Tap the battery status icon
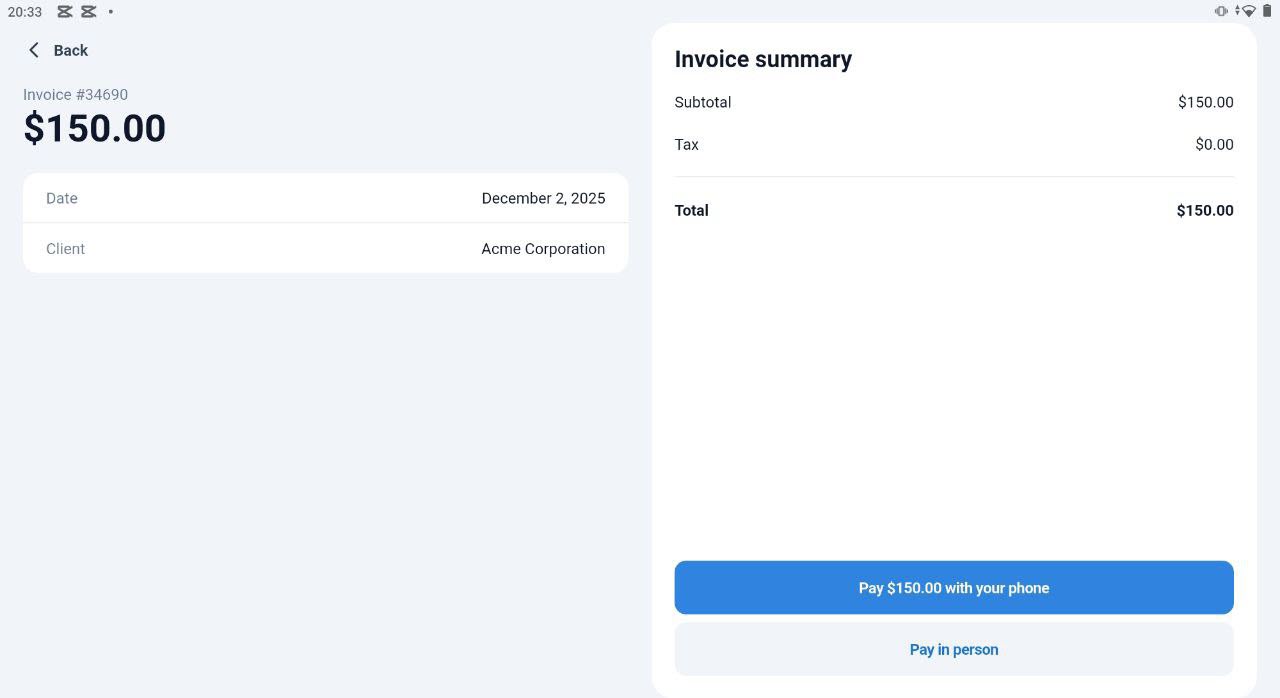Viewport: 1280px width, 698px height. (x=1267, y=11)
